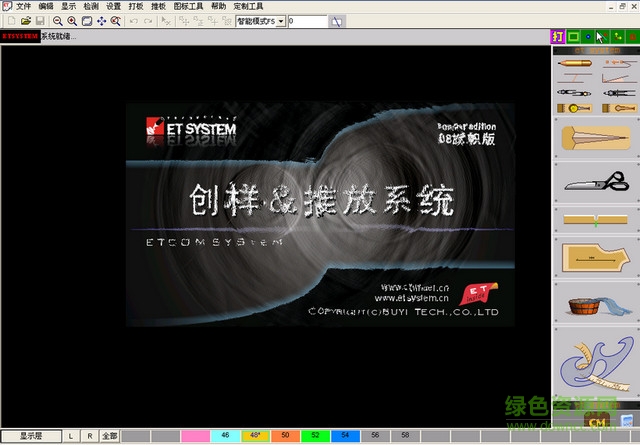Select the outline tape measure tool

pos(619,108)
